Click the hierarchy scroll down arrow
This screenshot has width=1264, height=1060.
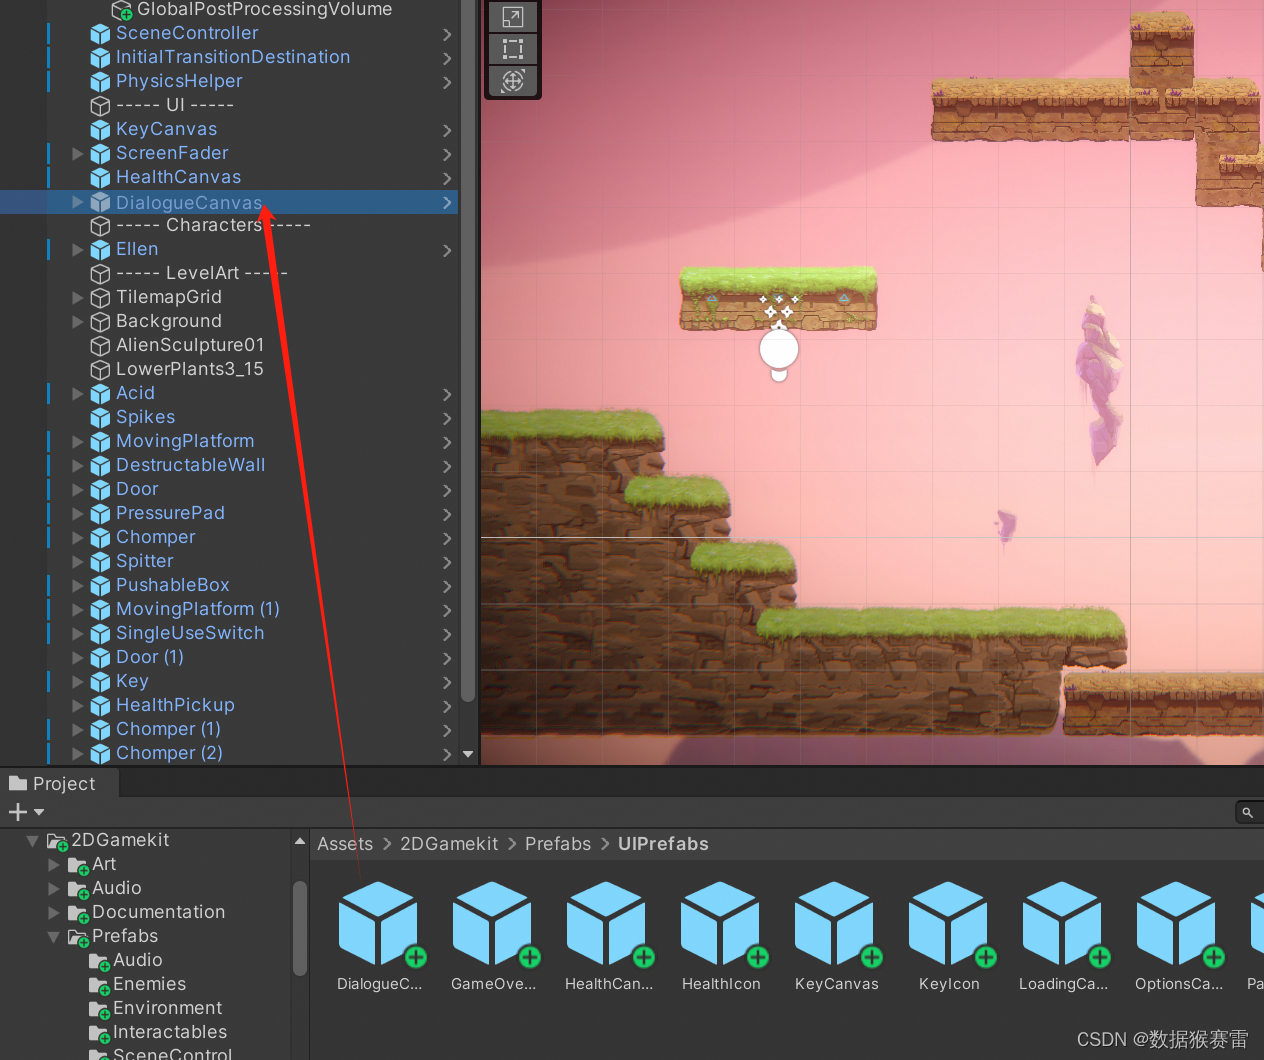468,755
